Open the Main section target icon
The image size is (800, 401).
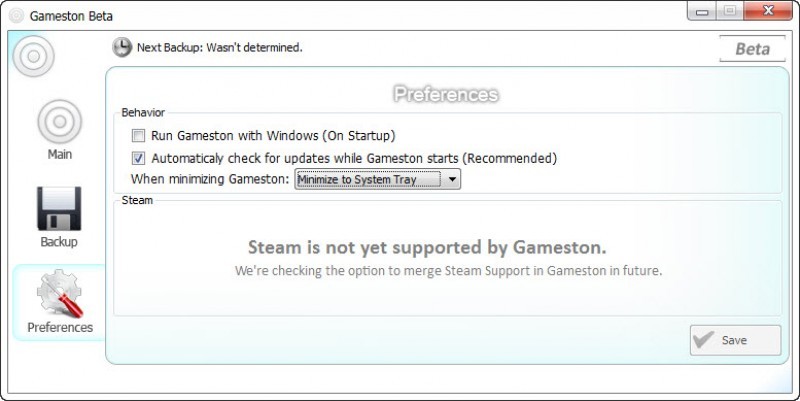[59, 121]
